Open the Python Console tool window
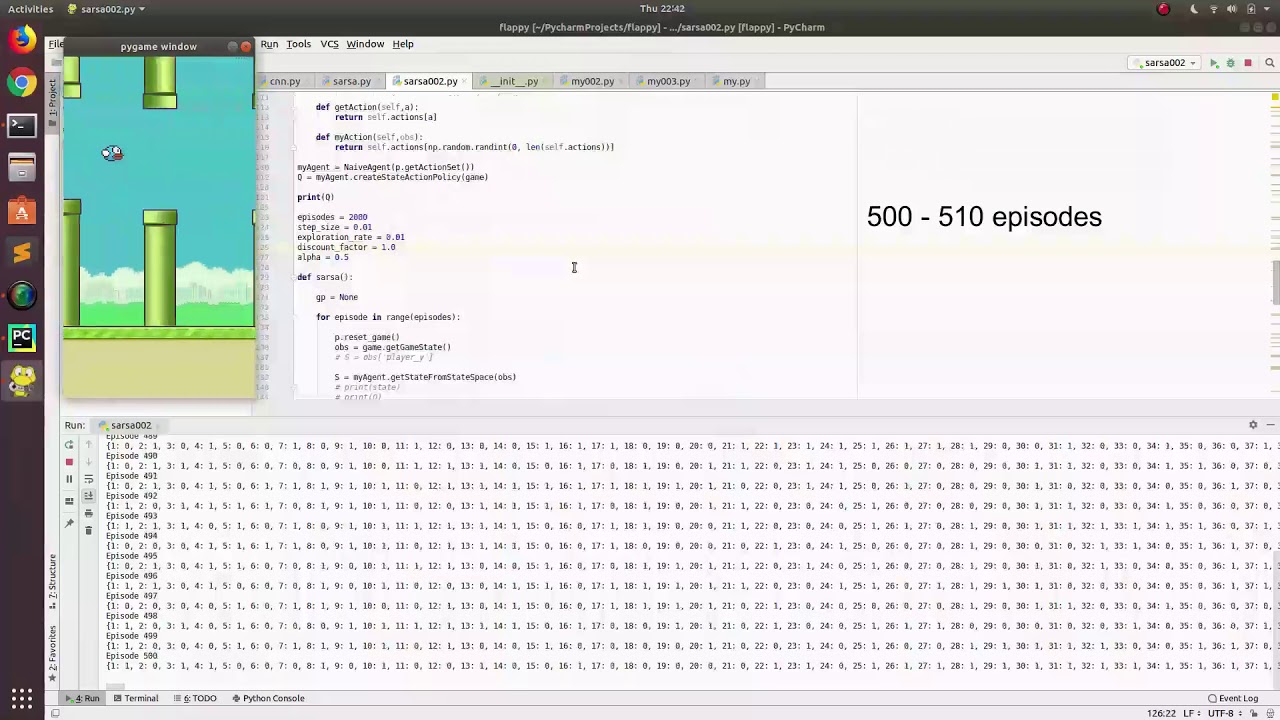 pos(267,698)
